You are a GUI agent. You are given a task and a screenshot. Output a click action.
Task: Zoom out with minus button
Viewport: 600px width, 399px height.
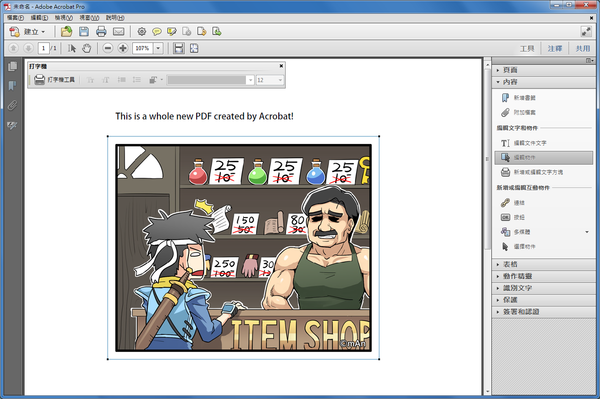pos(108,48)
